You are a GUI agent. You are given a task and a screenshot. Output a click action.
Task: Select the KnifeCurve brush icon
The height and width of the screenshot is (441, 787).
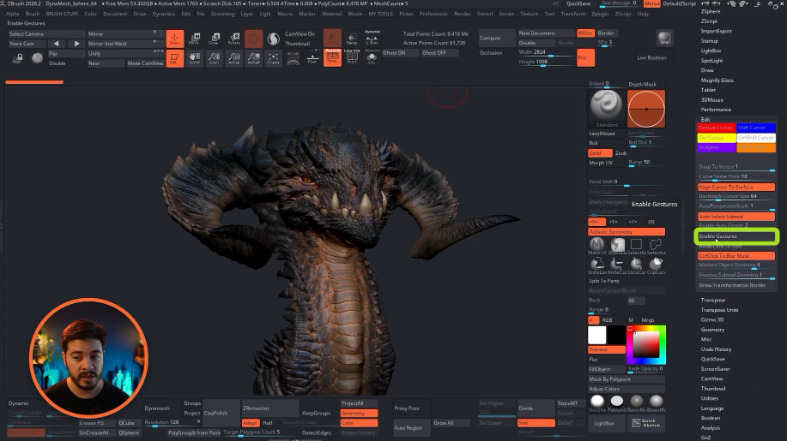[617, 265]
